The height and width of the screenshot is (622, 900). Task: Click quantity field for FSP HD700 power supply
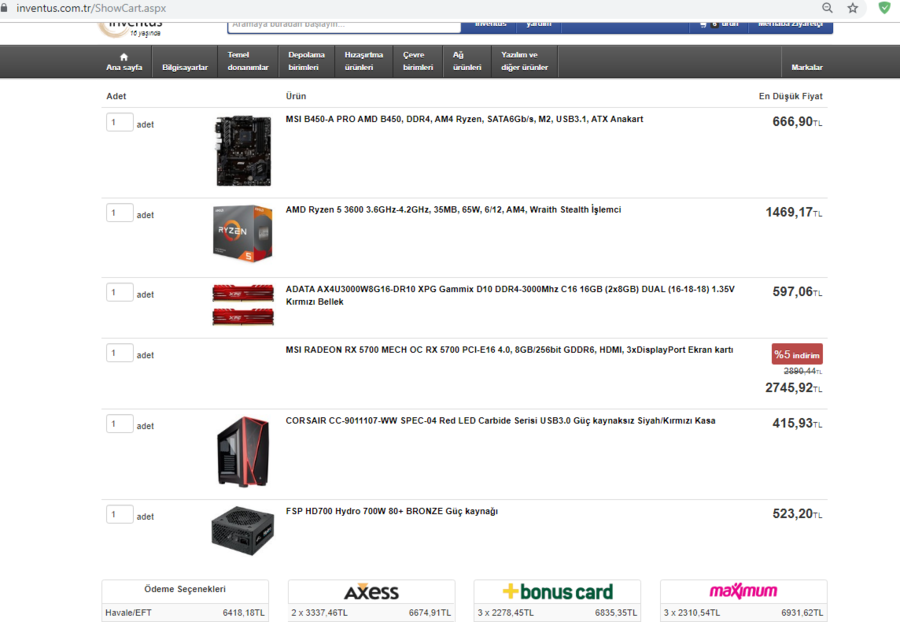[x=120, y=515]
